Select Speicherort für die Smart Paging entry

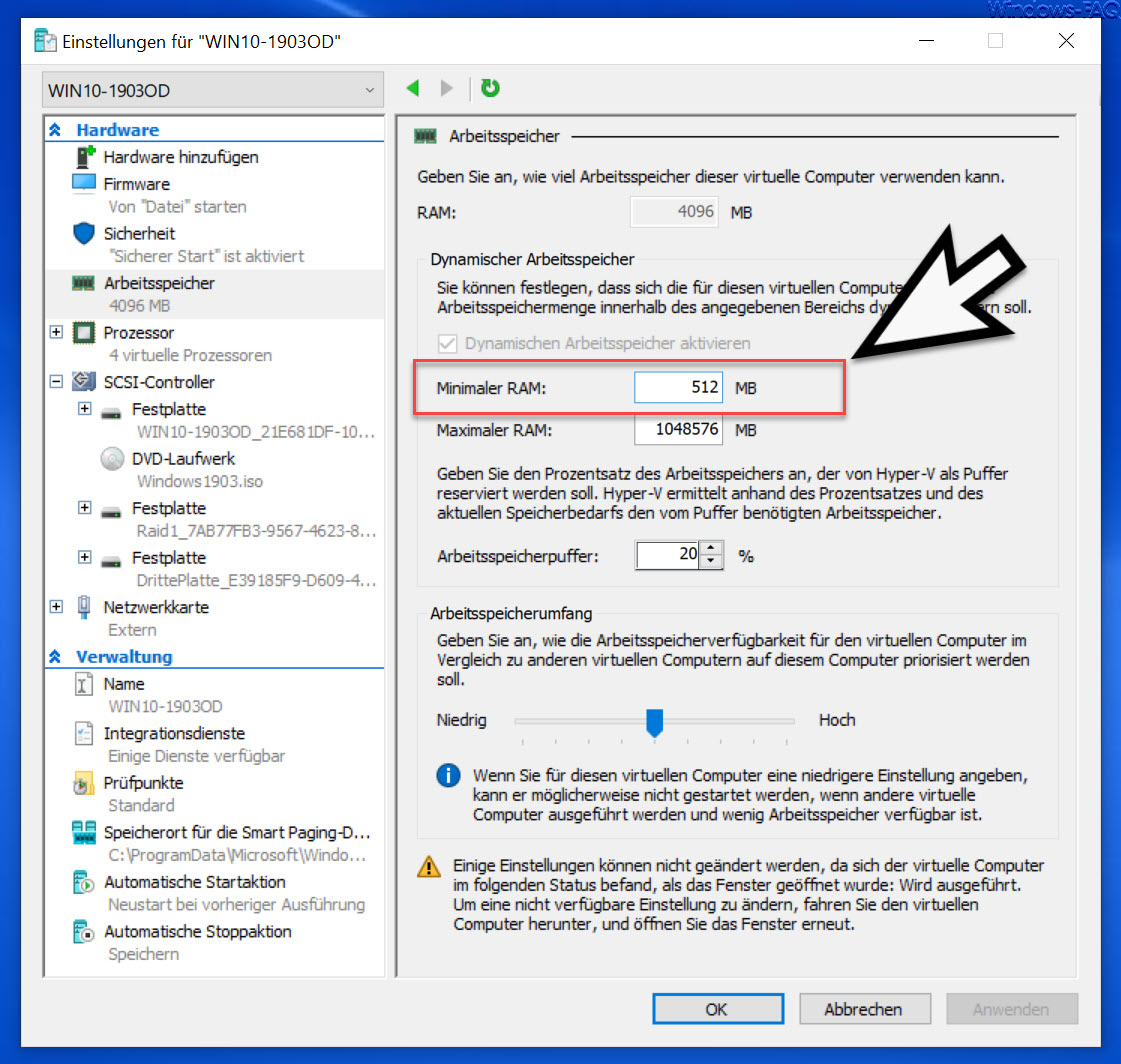click(x=237, y=832)
